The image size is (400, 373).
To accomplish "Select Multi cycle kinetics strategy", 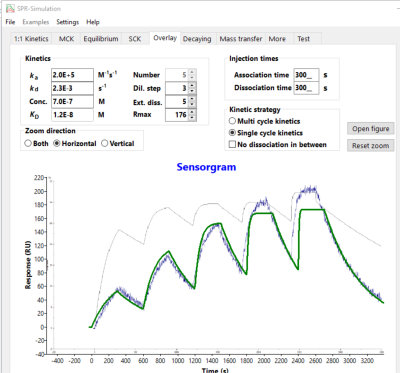I will pos(232,121).
